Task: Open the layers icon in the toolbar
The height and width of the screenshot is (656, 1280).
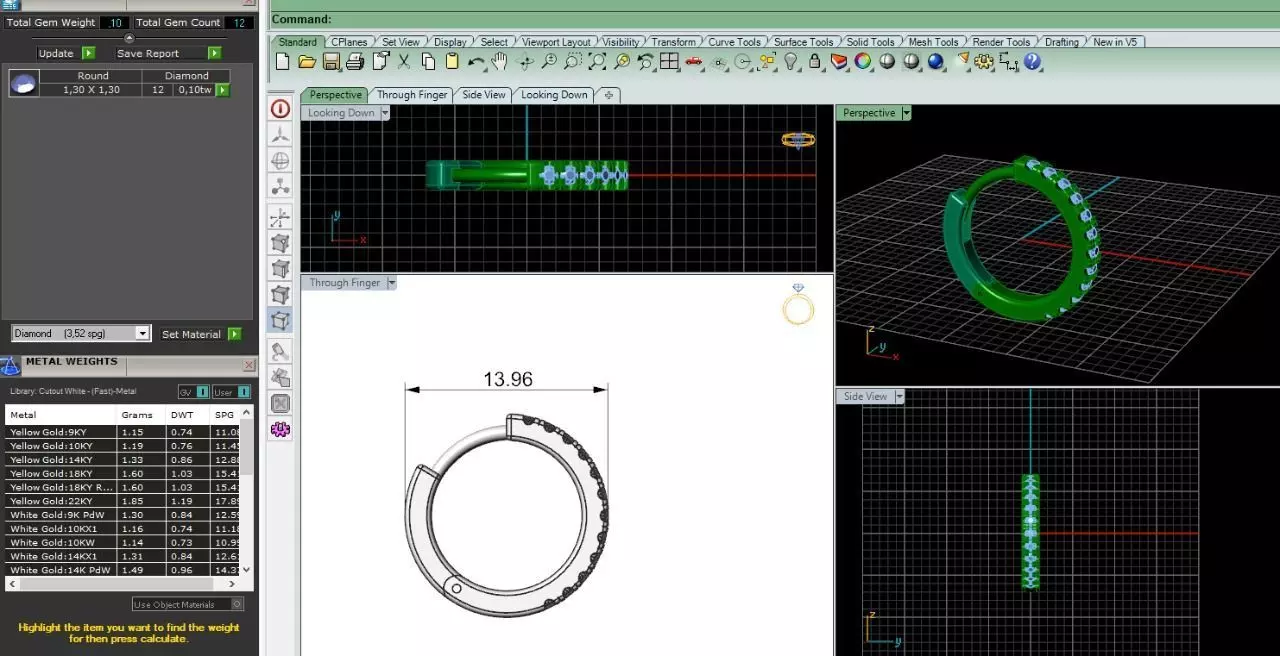Action: pyautogui.click(x=839, y=62)
